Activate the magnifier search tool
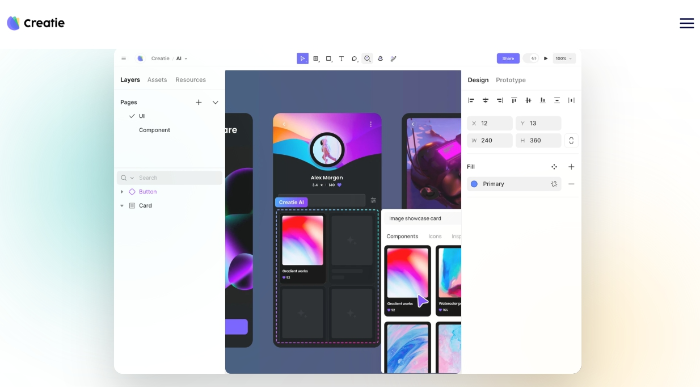The width and height of the screenshot is (700, 387). (367, 58)
